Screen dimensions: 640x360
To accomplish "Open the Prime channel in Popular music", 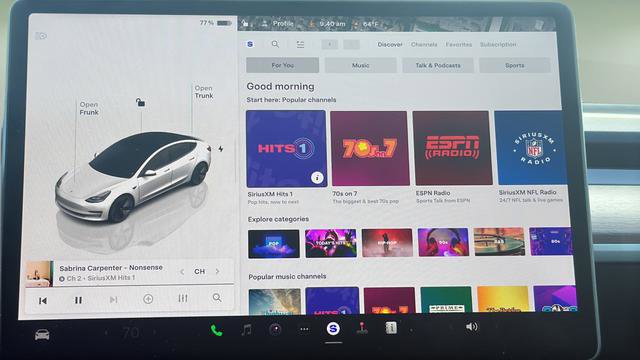I will 446,300.
